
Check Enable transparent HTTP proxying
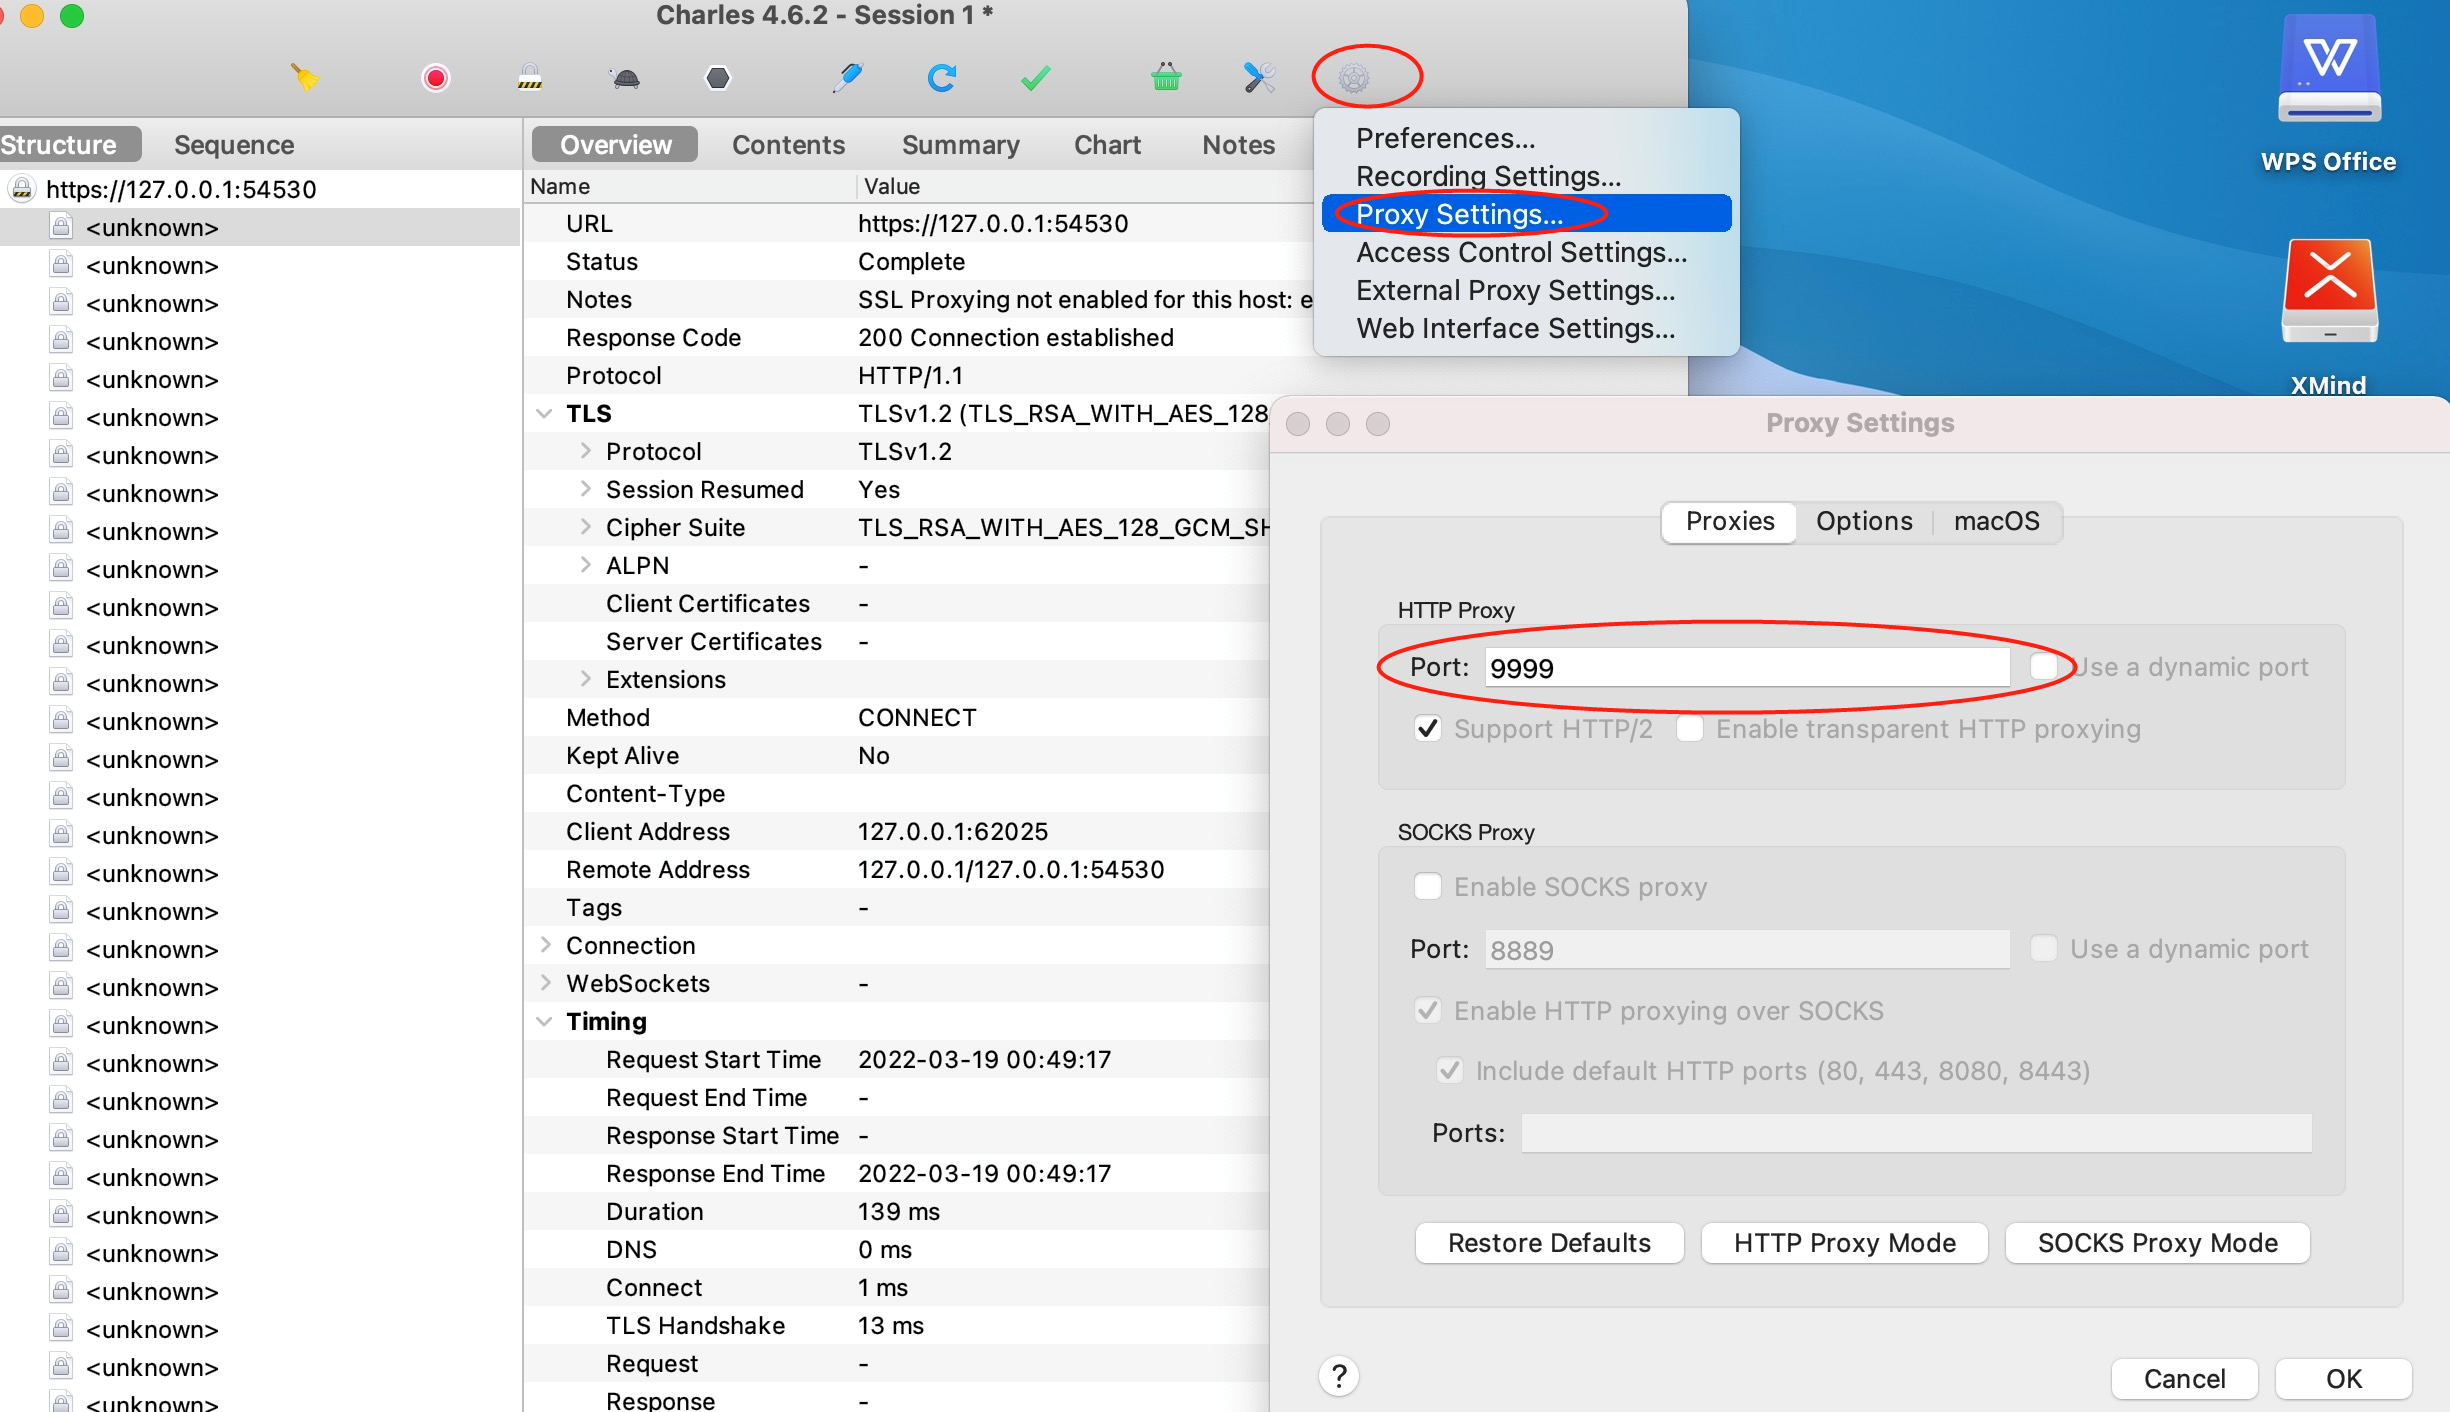1690,729
